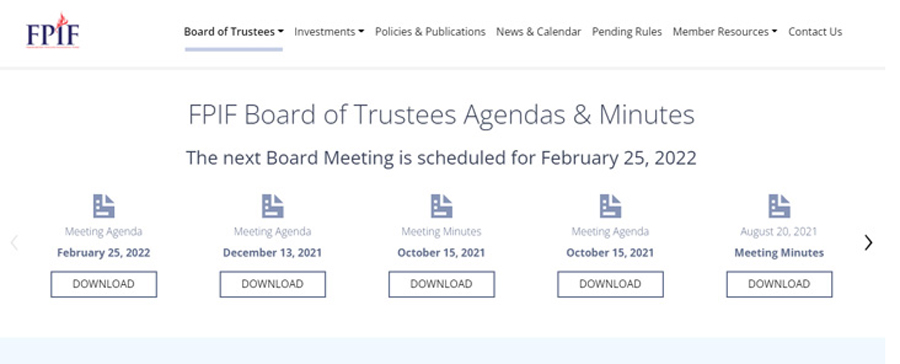Screen dimensions: 900x364
Task: Download August 20, 2021 Meeting Minutes
Action: [x=779, y=284]
